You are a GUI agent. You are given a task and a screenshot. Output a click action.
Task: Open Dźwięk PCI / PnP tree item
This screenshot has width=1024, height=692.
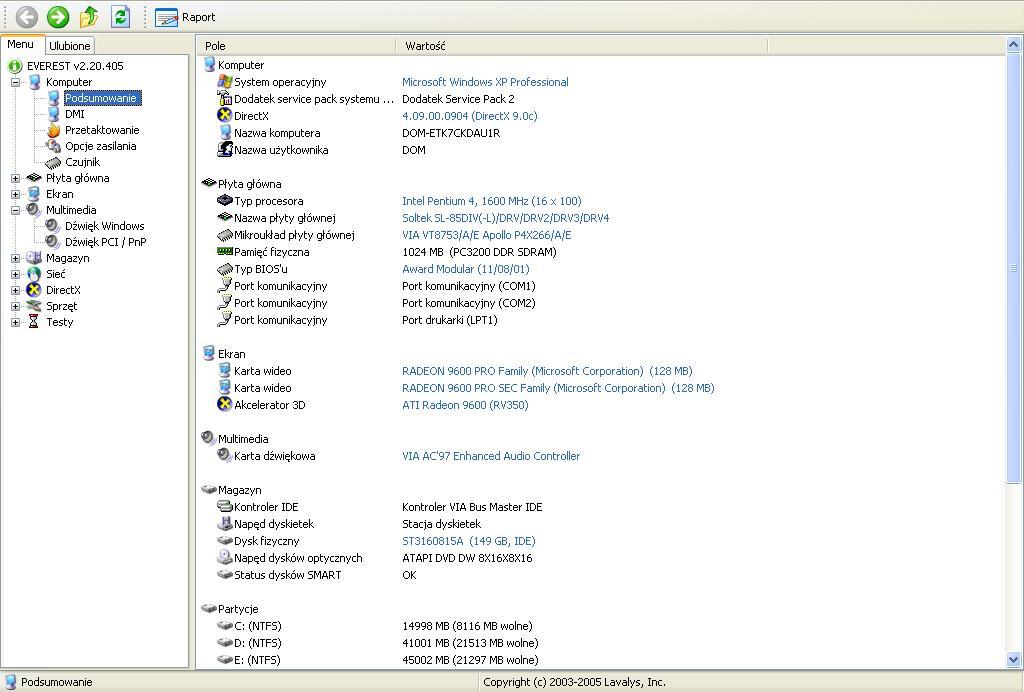coord(106,242)
